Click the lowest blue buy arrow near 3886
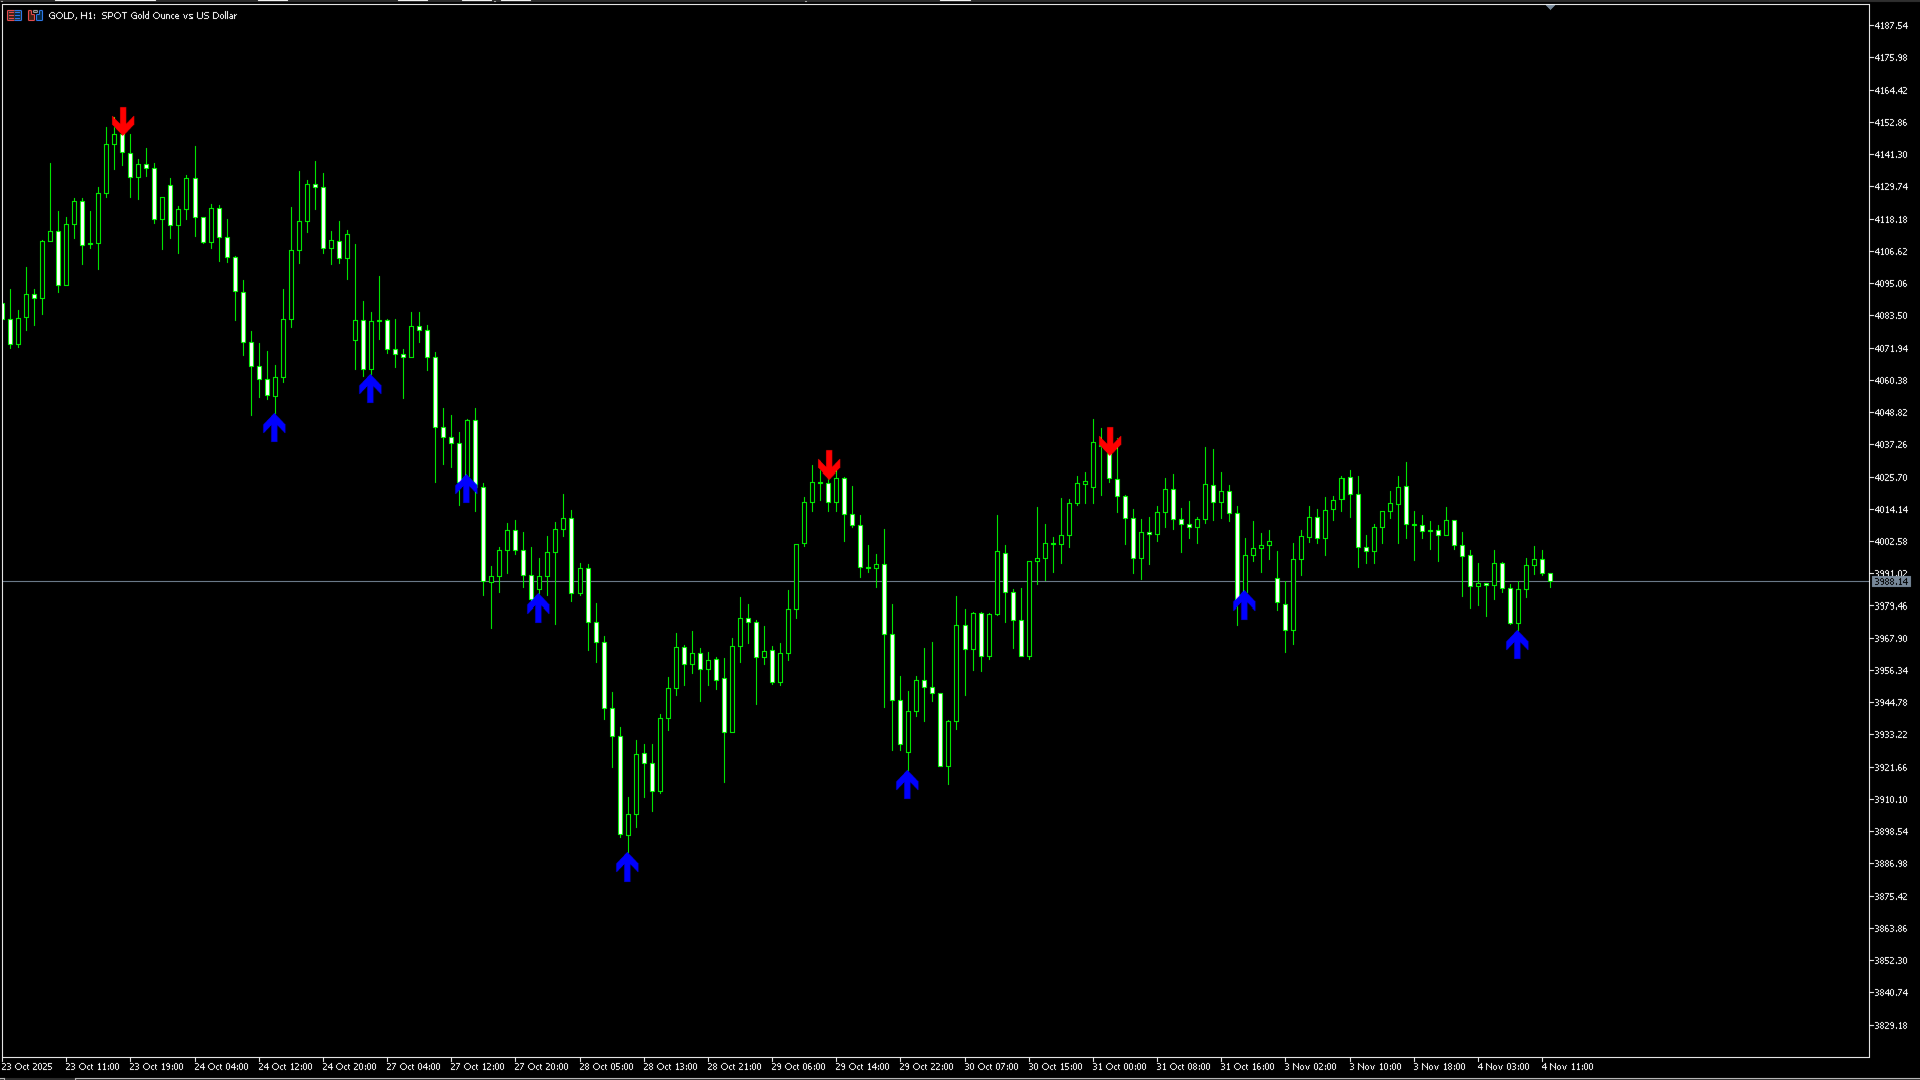This screenshot has height=1080, width=1920. pyautogui.click(x=627, y=866)
